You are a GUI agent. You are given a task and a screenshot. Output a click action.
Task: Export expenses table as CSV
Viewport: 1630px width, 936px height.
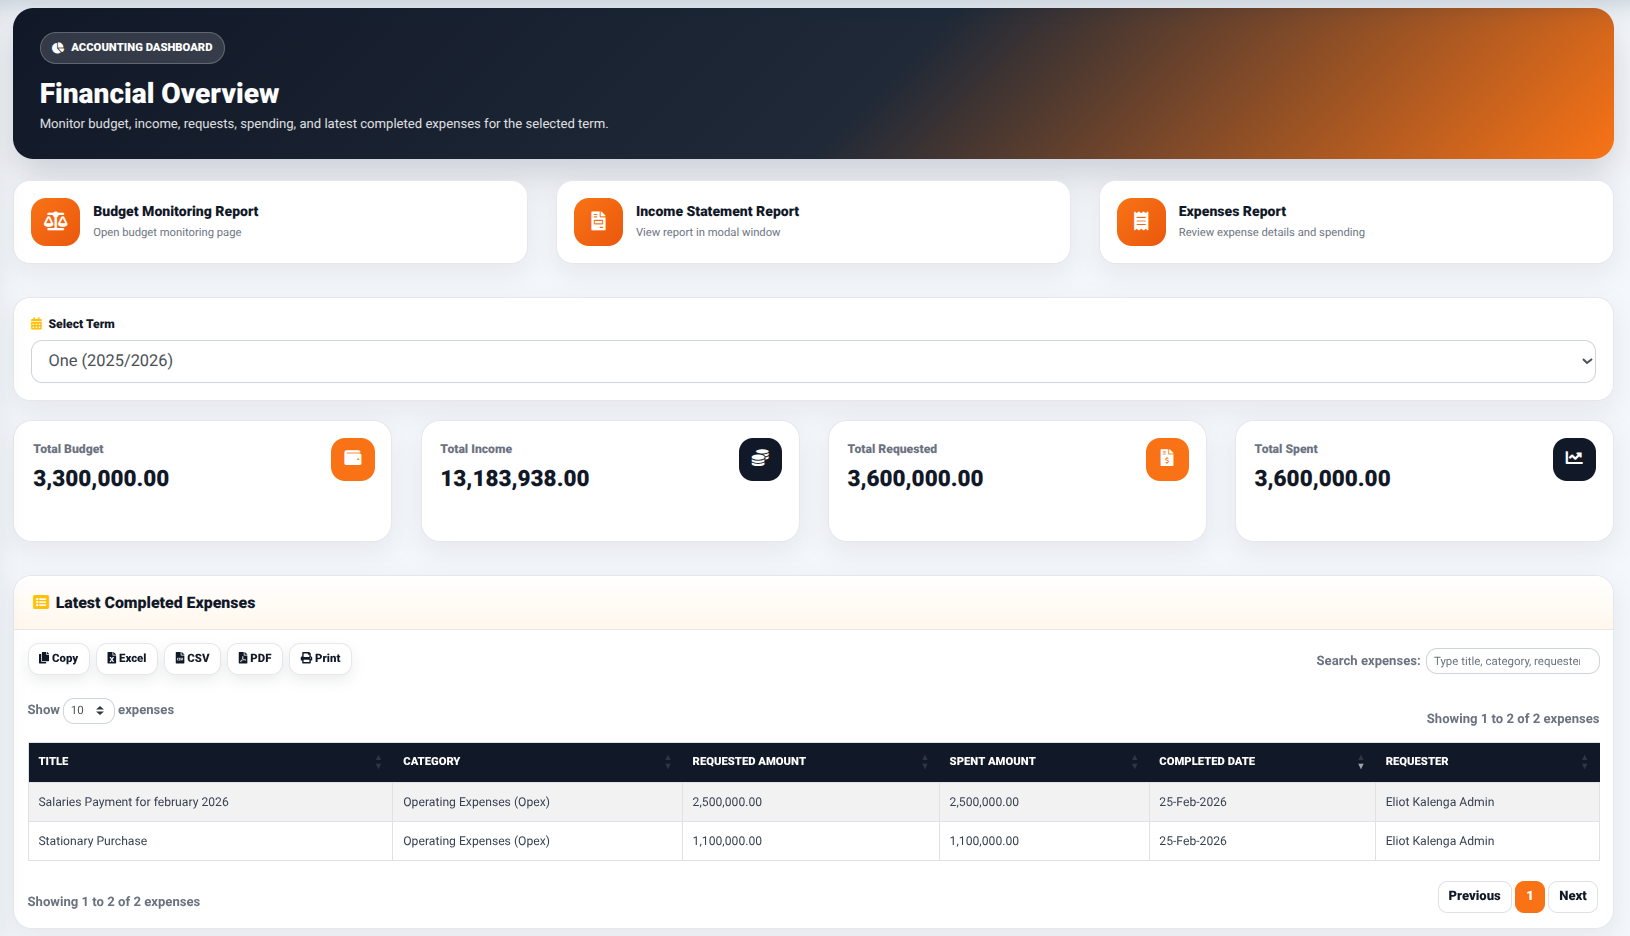(192, 658)
